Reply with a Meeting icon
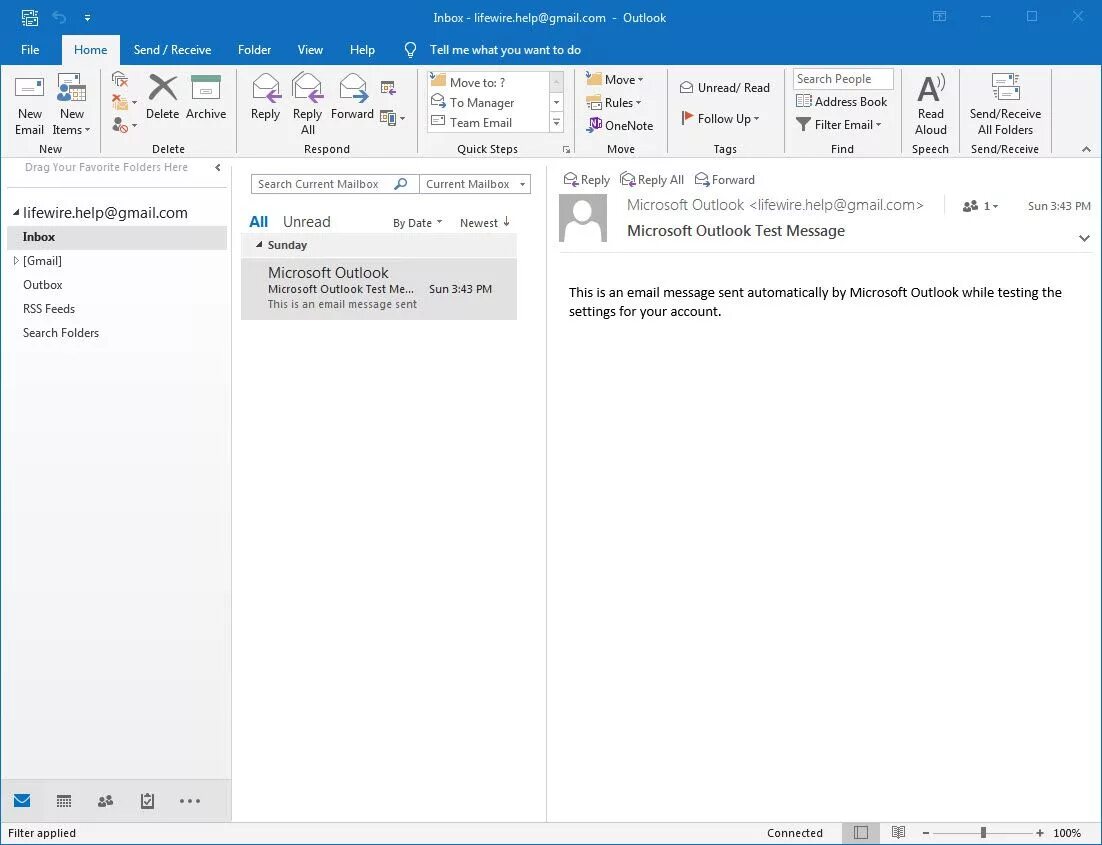 click(388, 88)
